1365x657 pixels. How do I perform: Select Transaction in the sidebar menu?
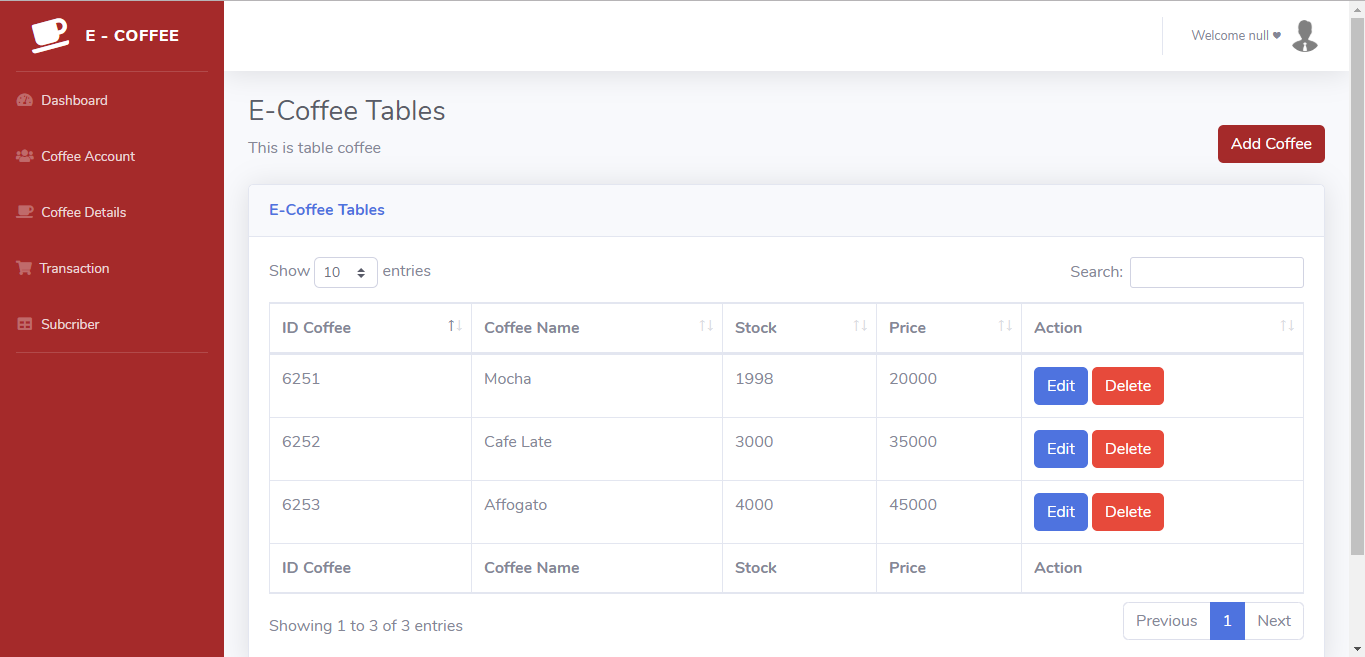pos(75,268)
